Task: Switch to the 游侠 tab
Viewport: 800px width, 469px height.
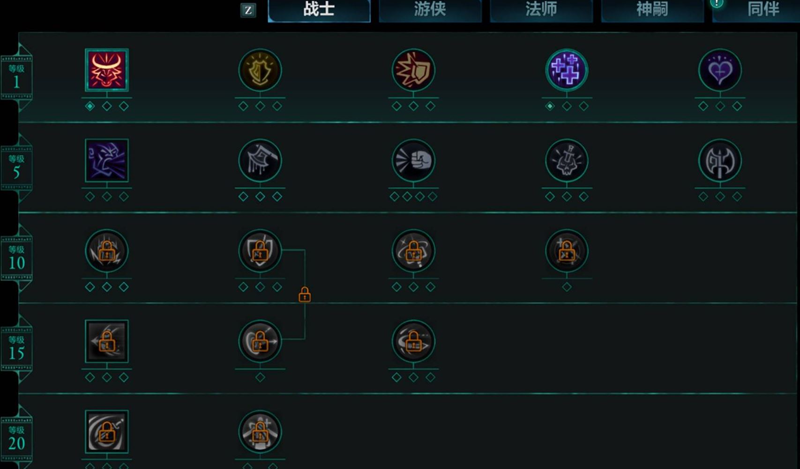Action: pyautogui.click(x=430, y=10)
